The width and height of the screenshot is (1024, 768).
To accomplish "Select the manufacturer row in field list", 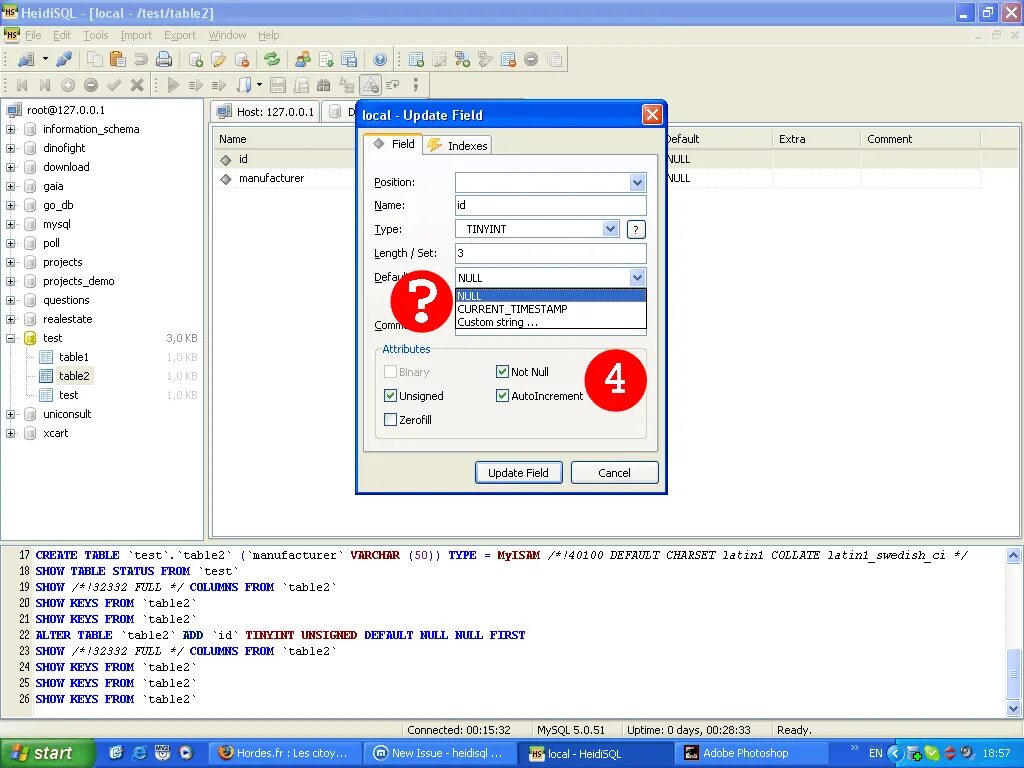I will (x=271, y=178).
